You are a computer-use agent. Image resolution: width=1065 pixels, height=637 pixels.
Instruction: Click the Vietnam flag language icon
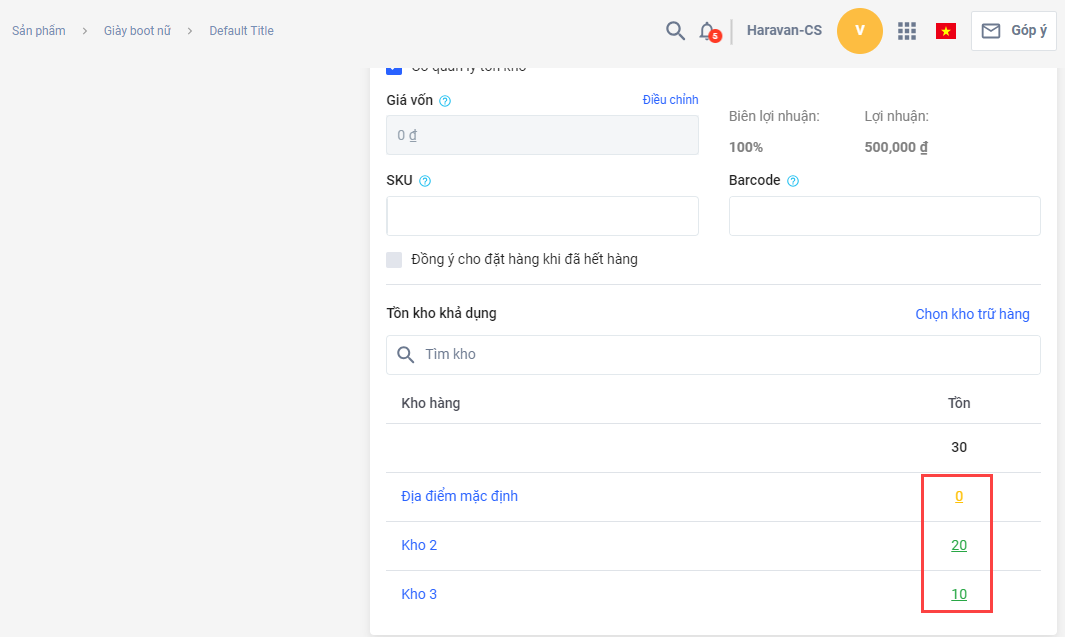945,31
